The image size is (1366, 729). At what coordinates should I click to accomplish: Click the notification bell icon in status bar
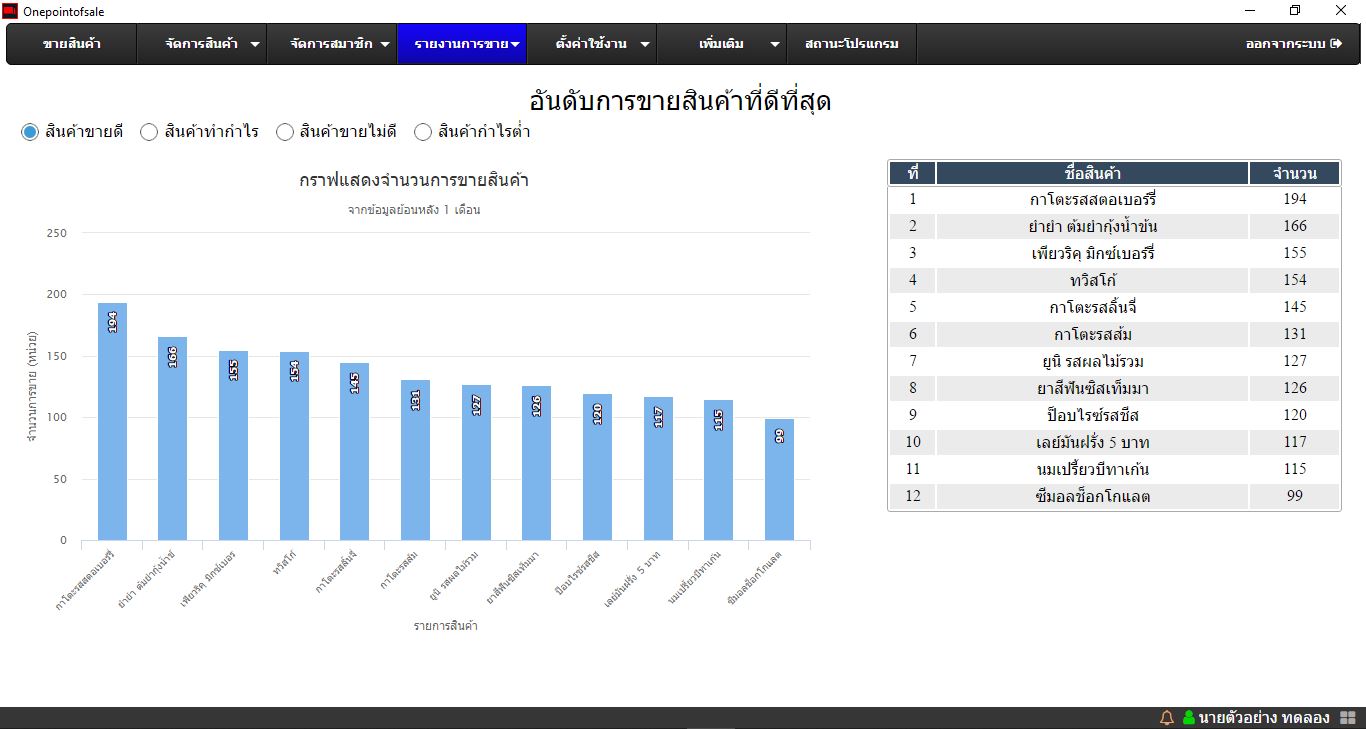click(x=1166, y=718)
